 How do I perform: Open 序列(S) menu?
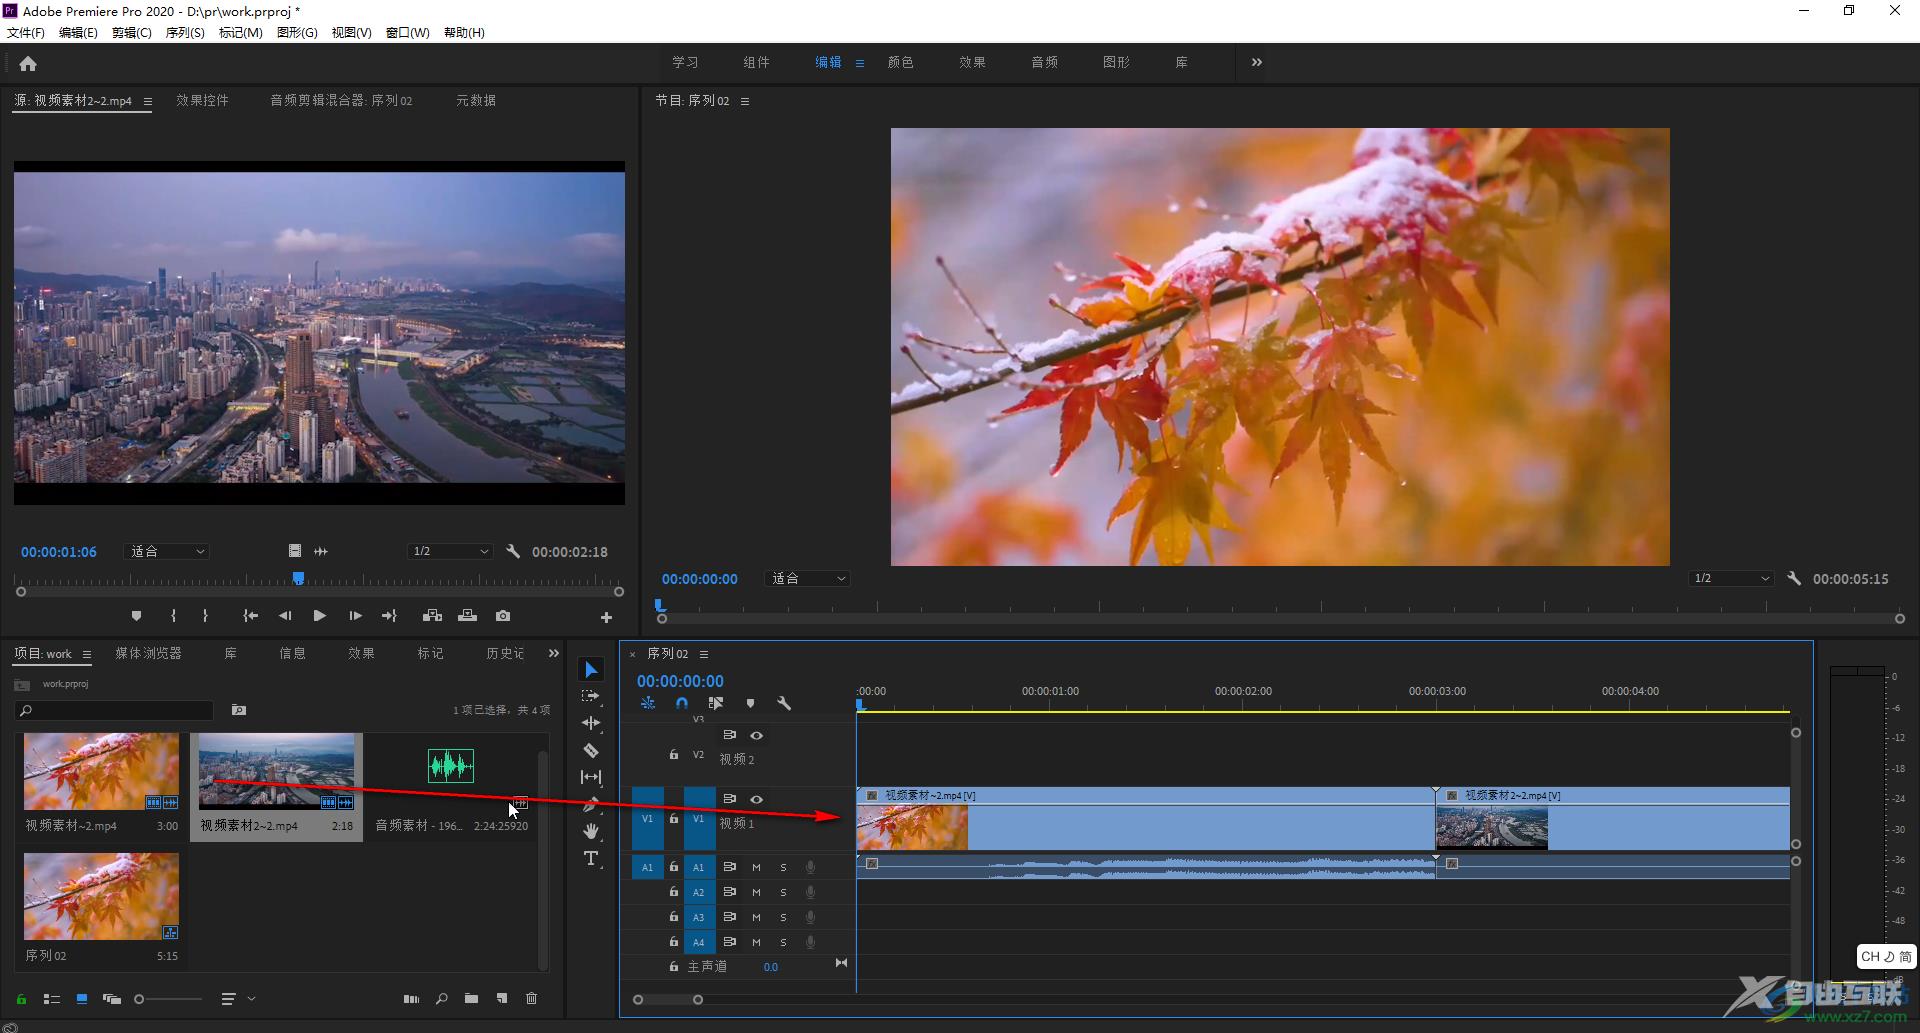click(x=185, y=32)
